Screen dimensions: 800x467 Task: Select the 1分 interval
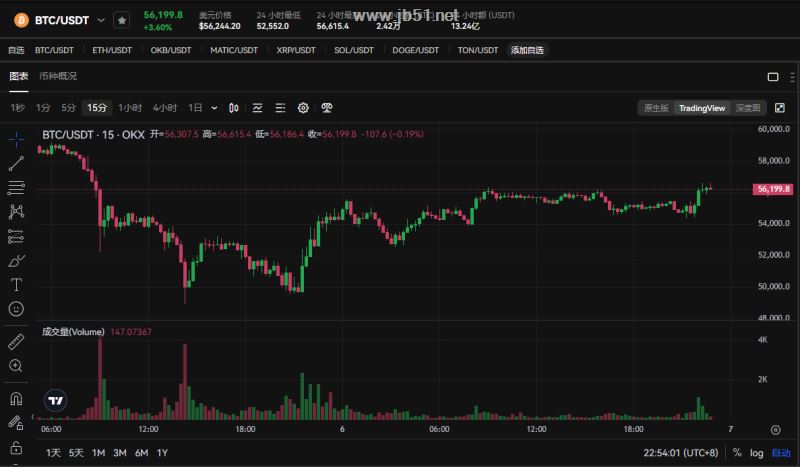click(43, 108)
